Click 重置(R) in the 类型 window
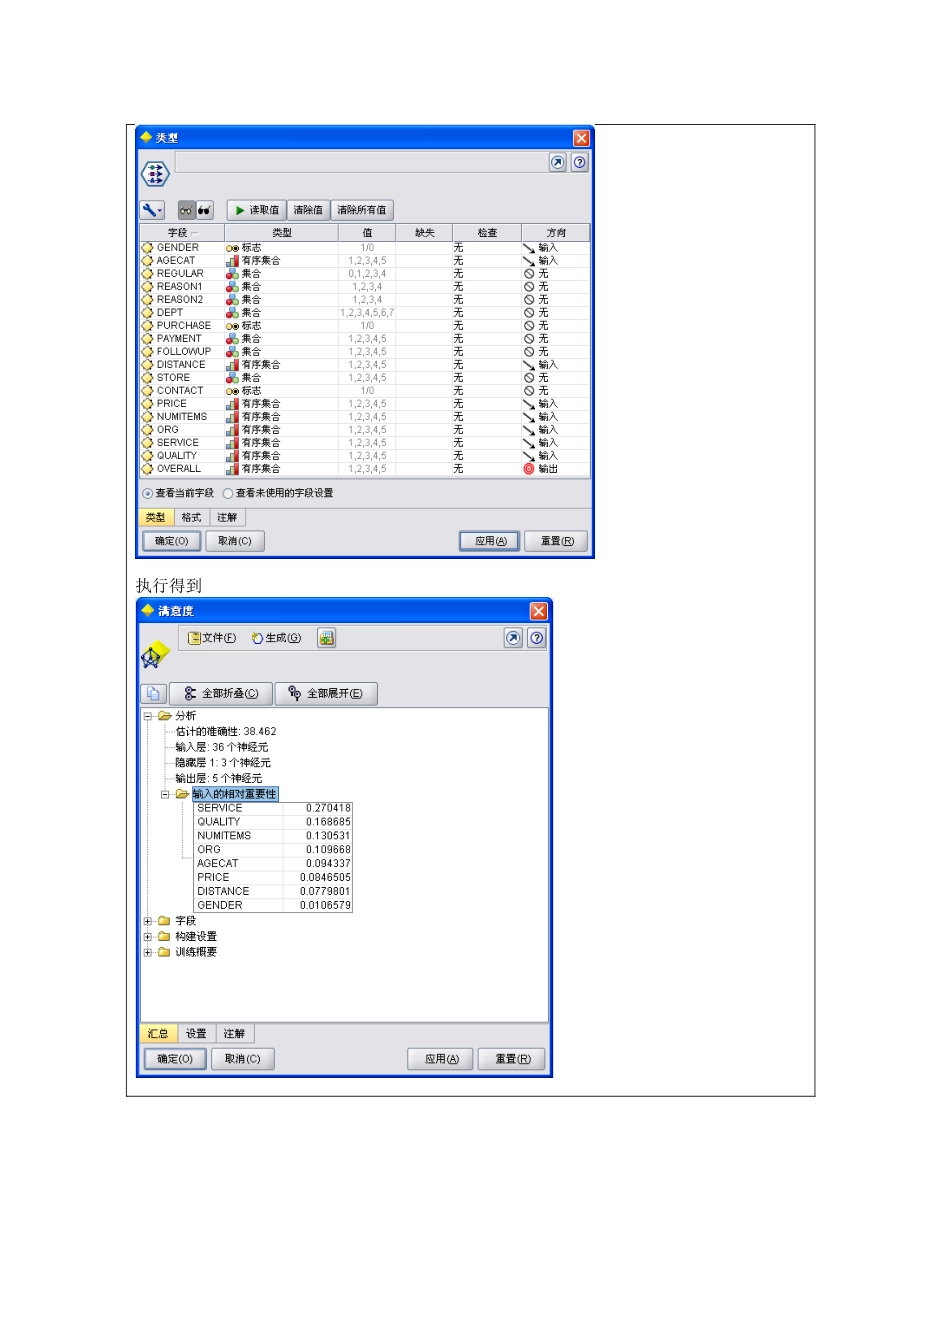This screenshot has height=1344, width=950. (557, 541)
